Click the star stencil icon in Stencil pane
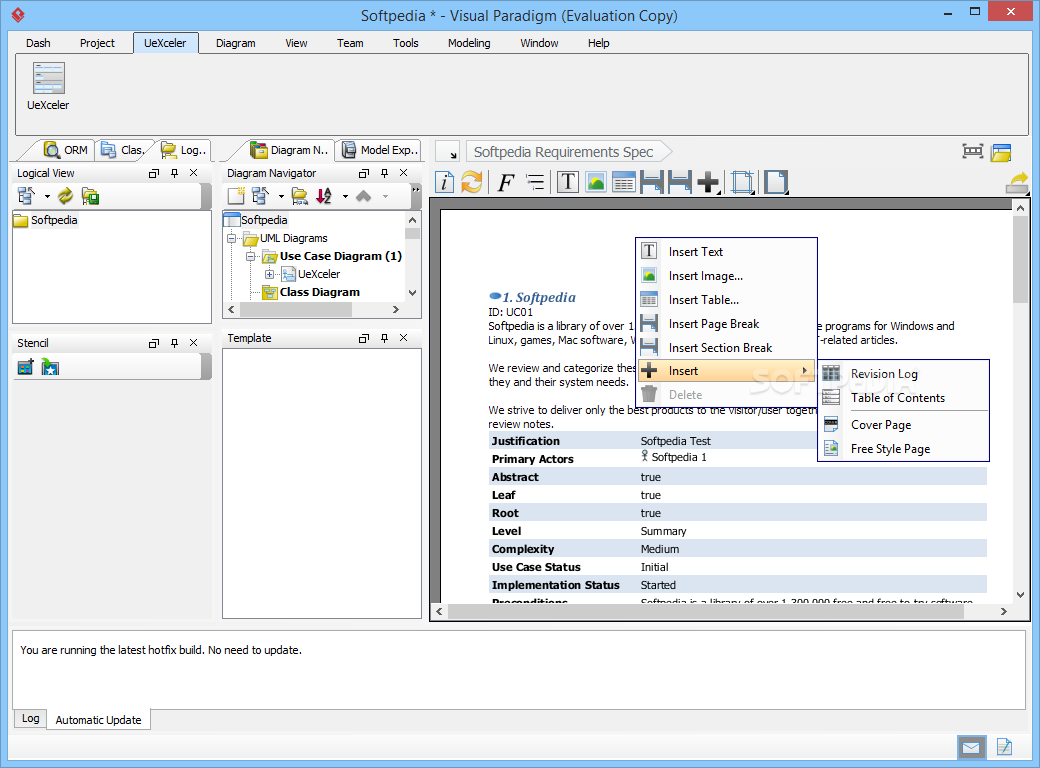 click(50, 366)
